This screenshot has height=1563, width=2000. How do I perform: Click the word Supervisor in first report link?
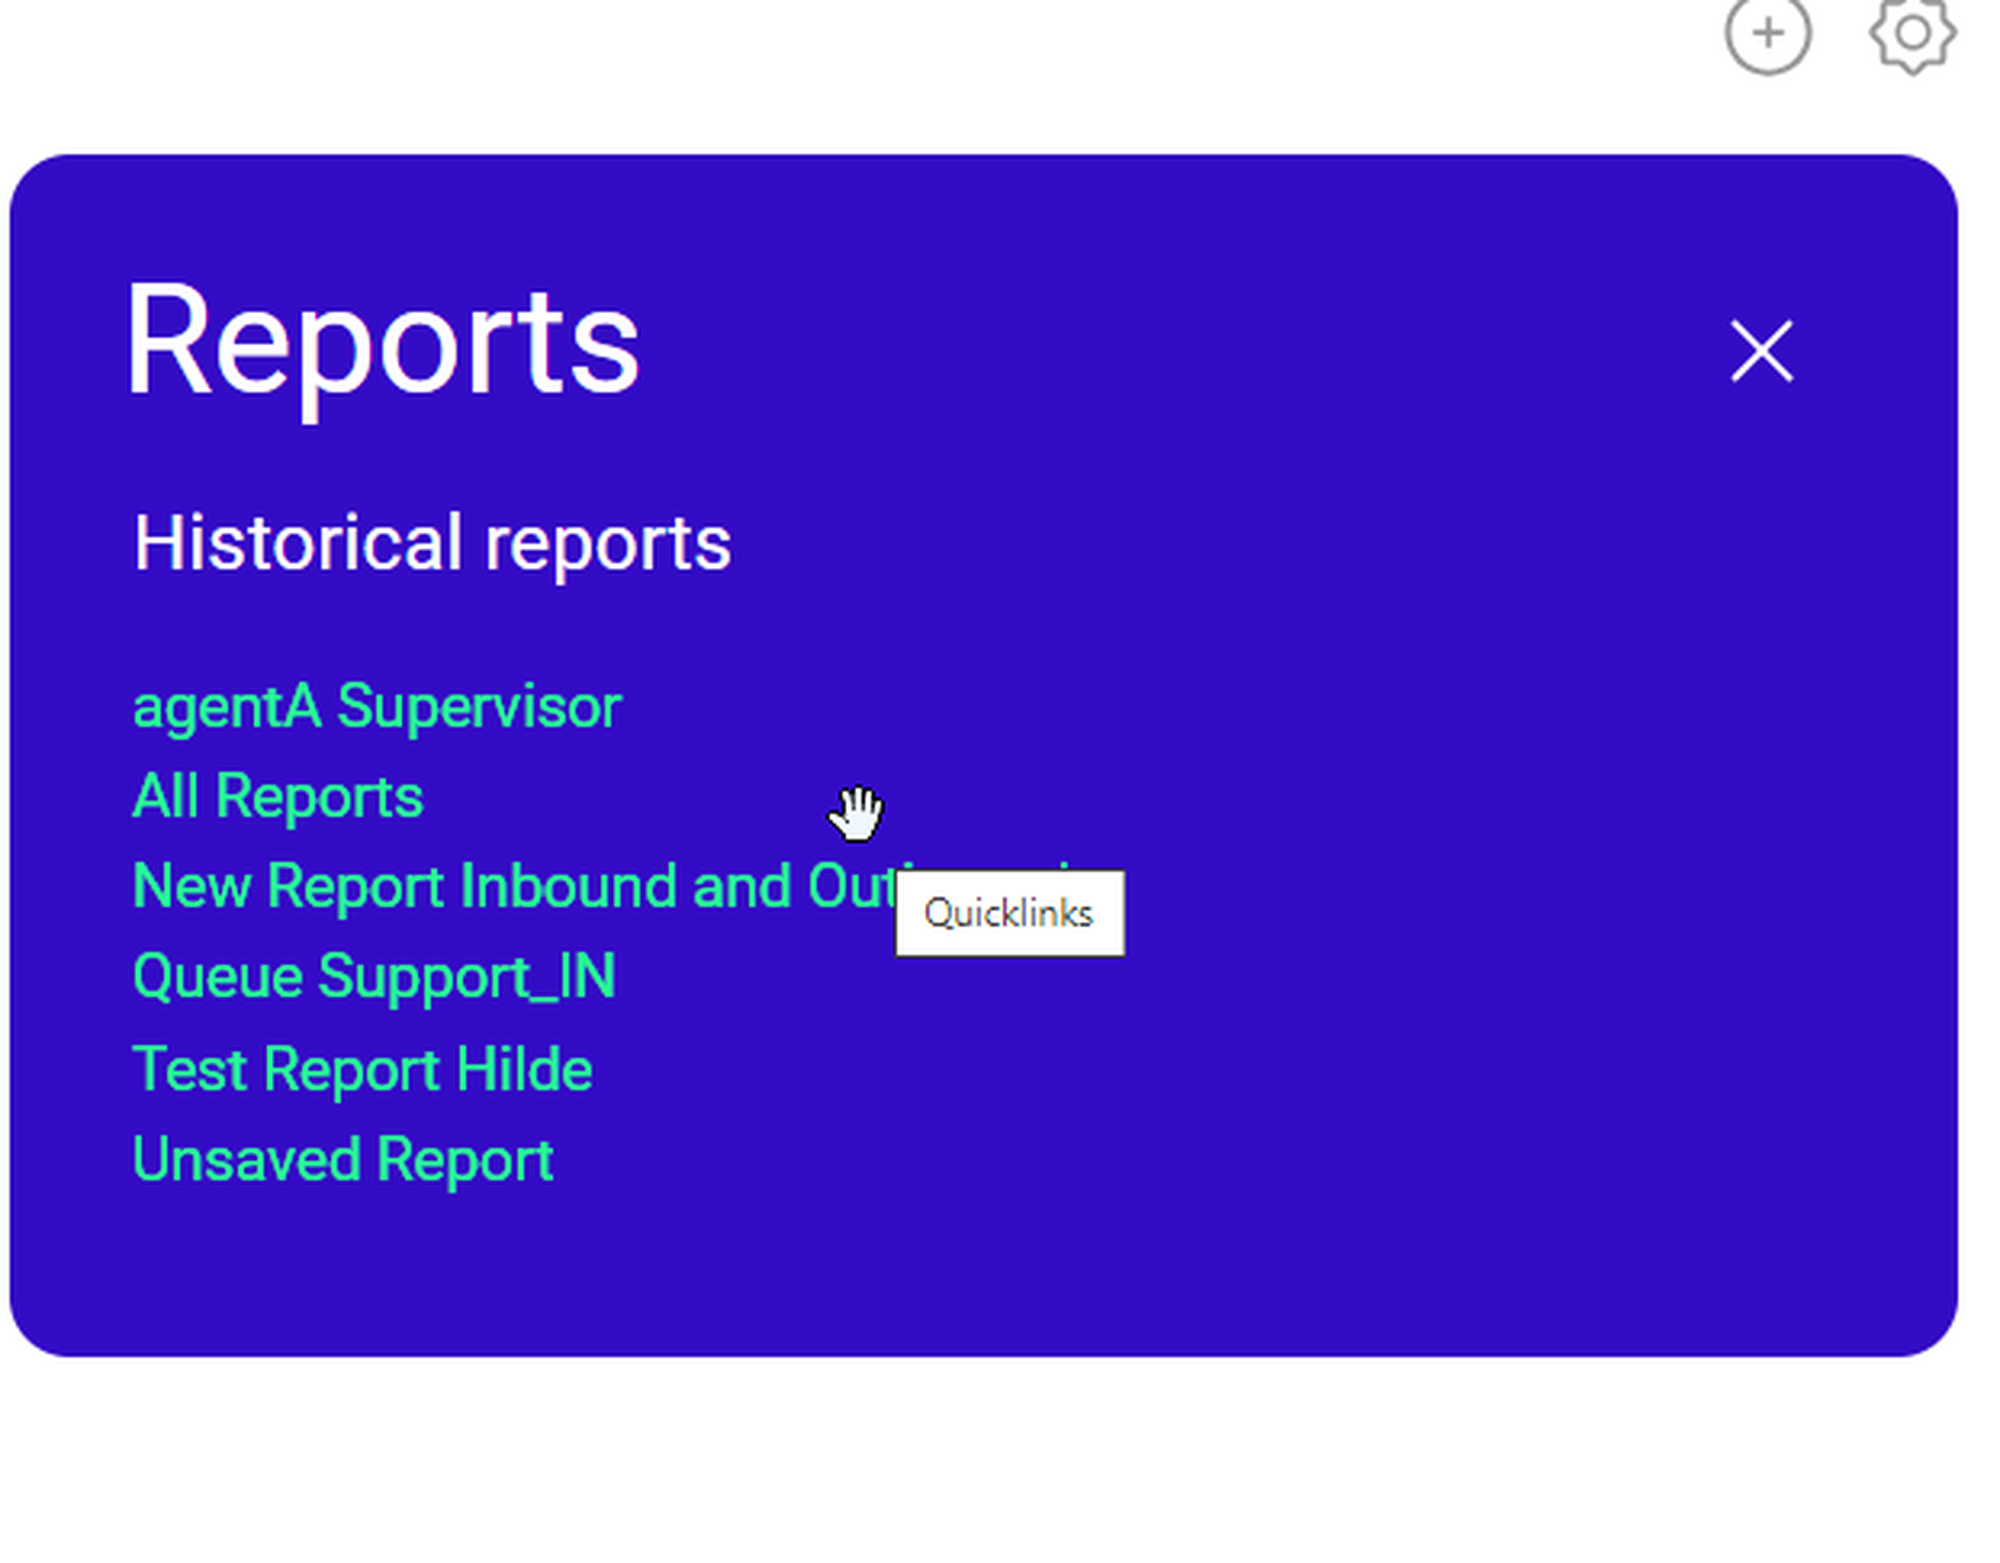[x=479, y=707]
